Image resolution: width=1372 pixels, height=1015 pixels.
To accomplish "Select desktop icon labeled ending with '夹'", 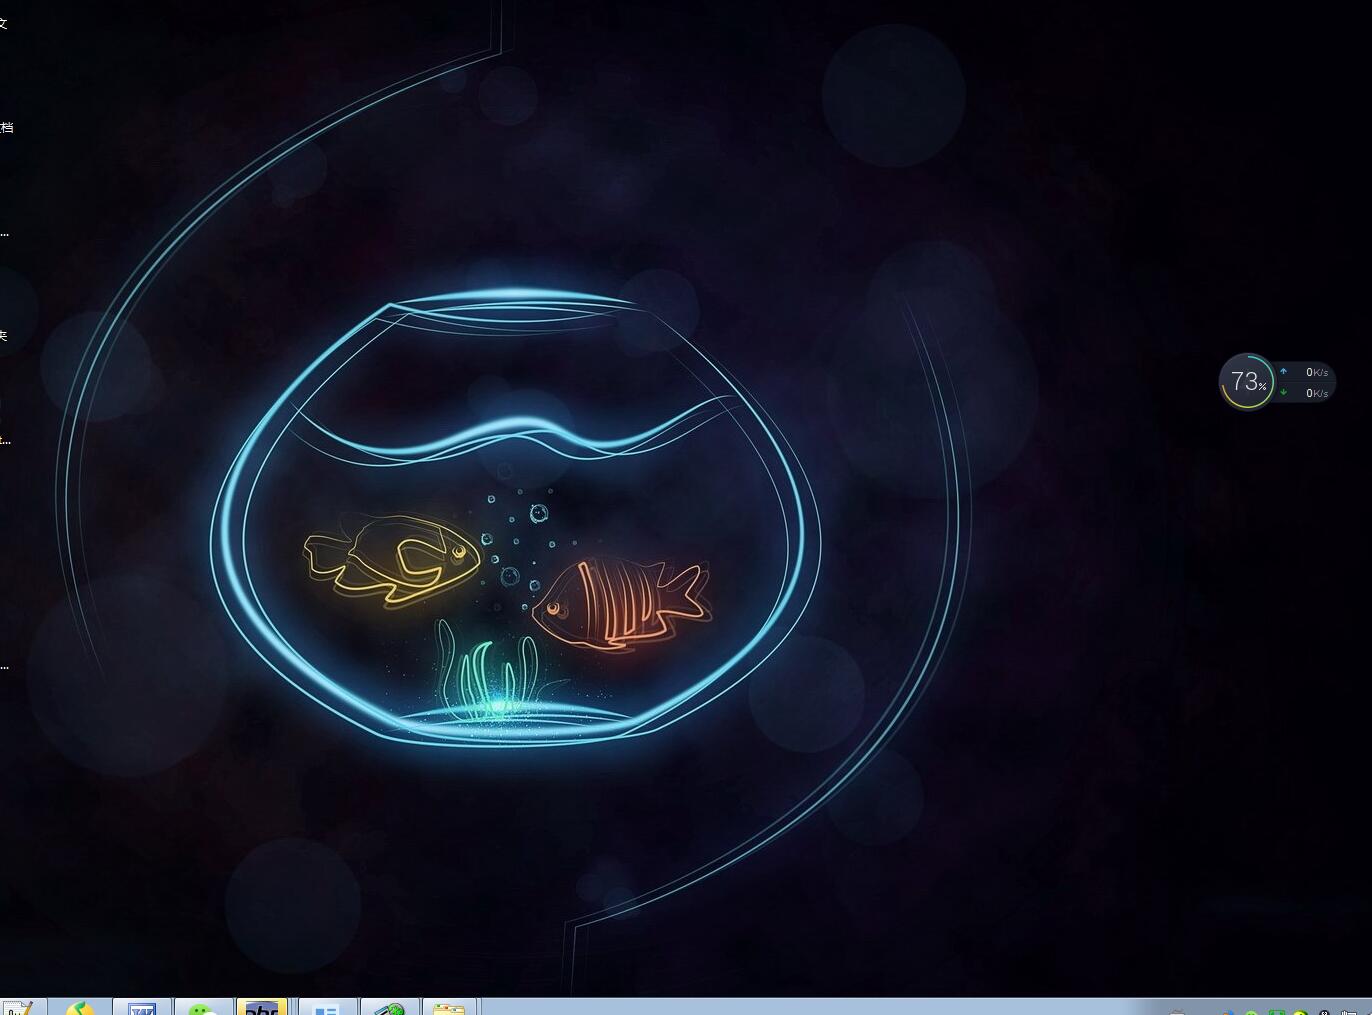I will coord(4,335).
